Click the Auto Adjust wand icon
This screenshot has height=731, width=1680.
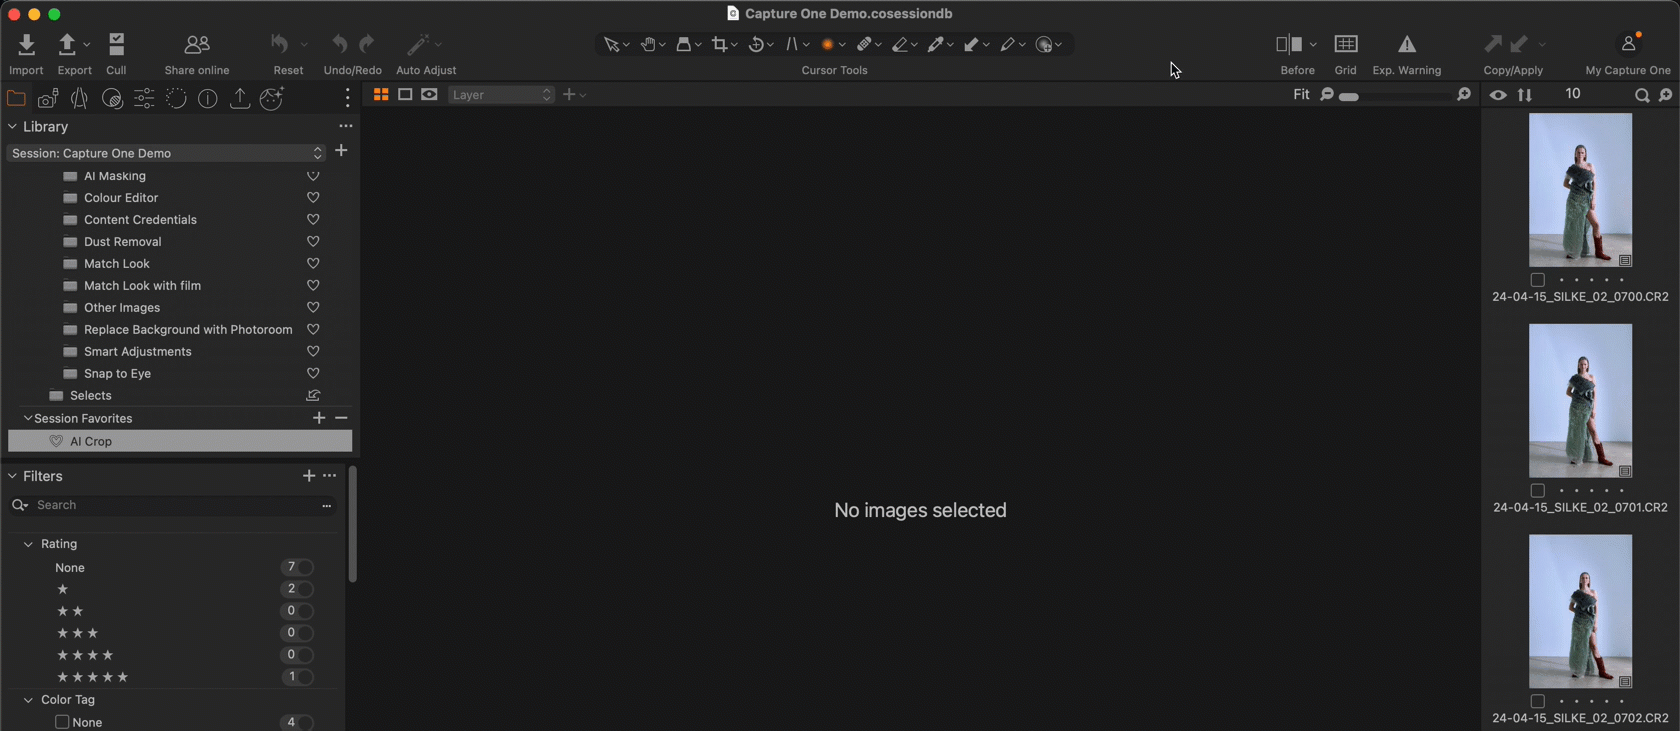pos(417,45)
